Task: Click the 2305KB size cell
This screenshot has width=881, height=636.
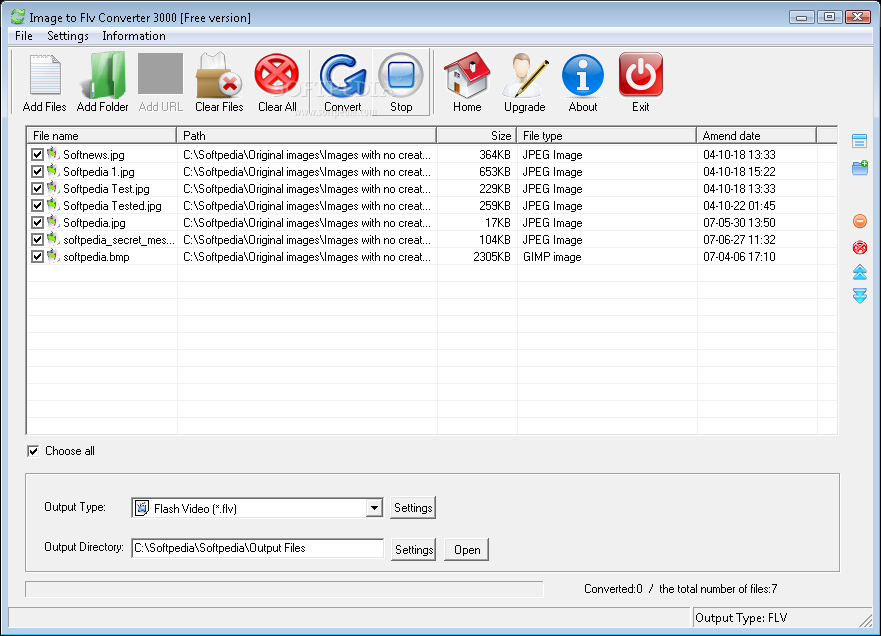Action: (x=492, y=257)
